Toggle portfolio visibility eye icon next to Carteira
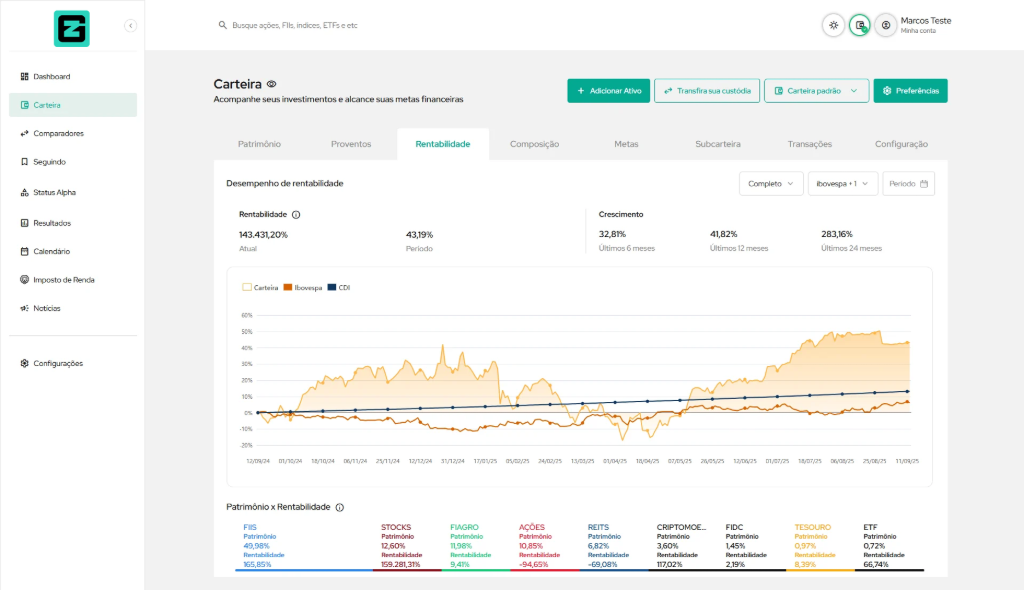 [271, 84]
